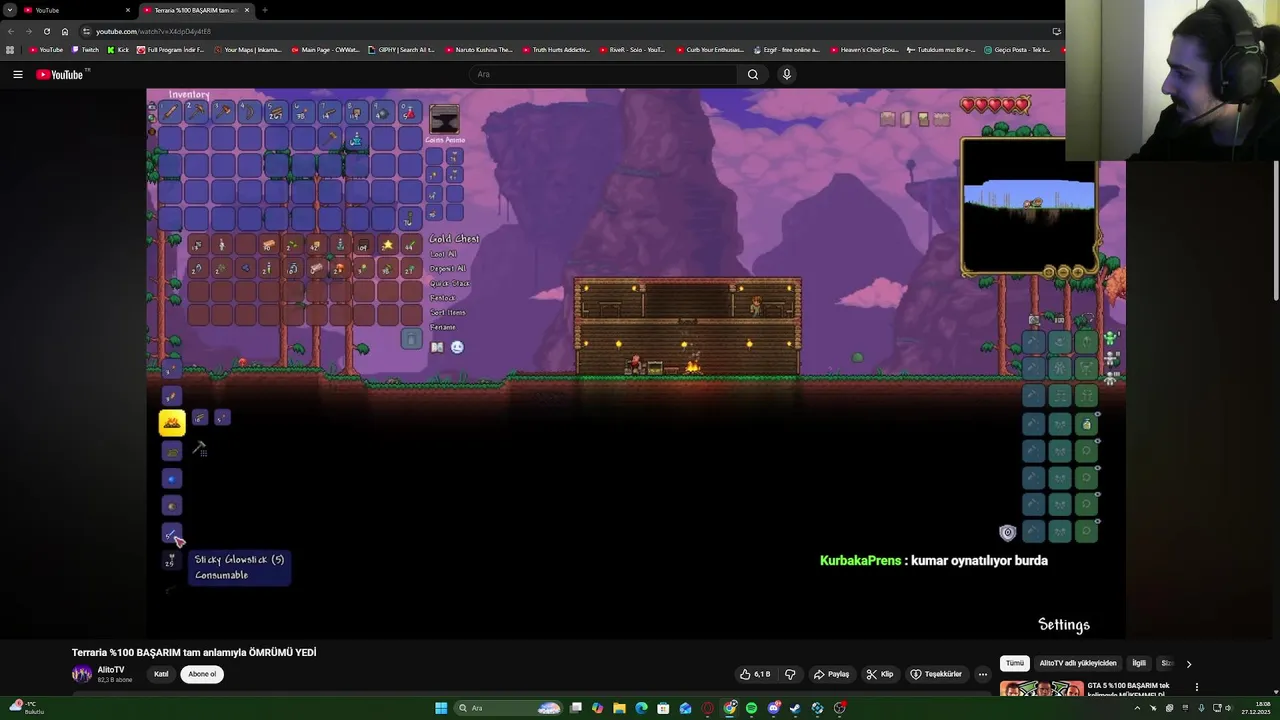Subscribe with Abone ol button
Image resolution: width=1280 pixels, height=720 pixels.
pos(202,674)
